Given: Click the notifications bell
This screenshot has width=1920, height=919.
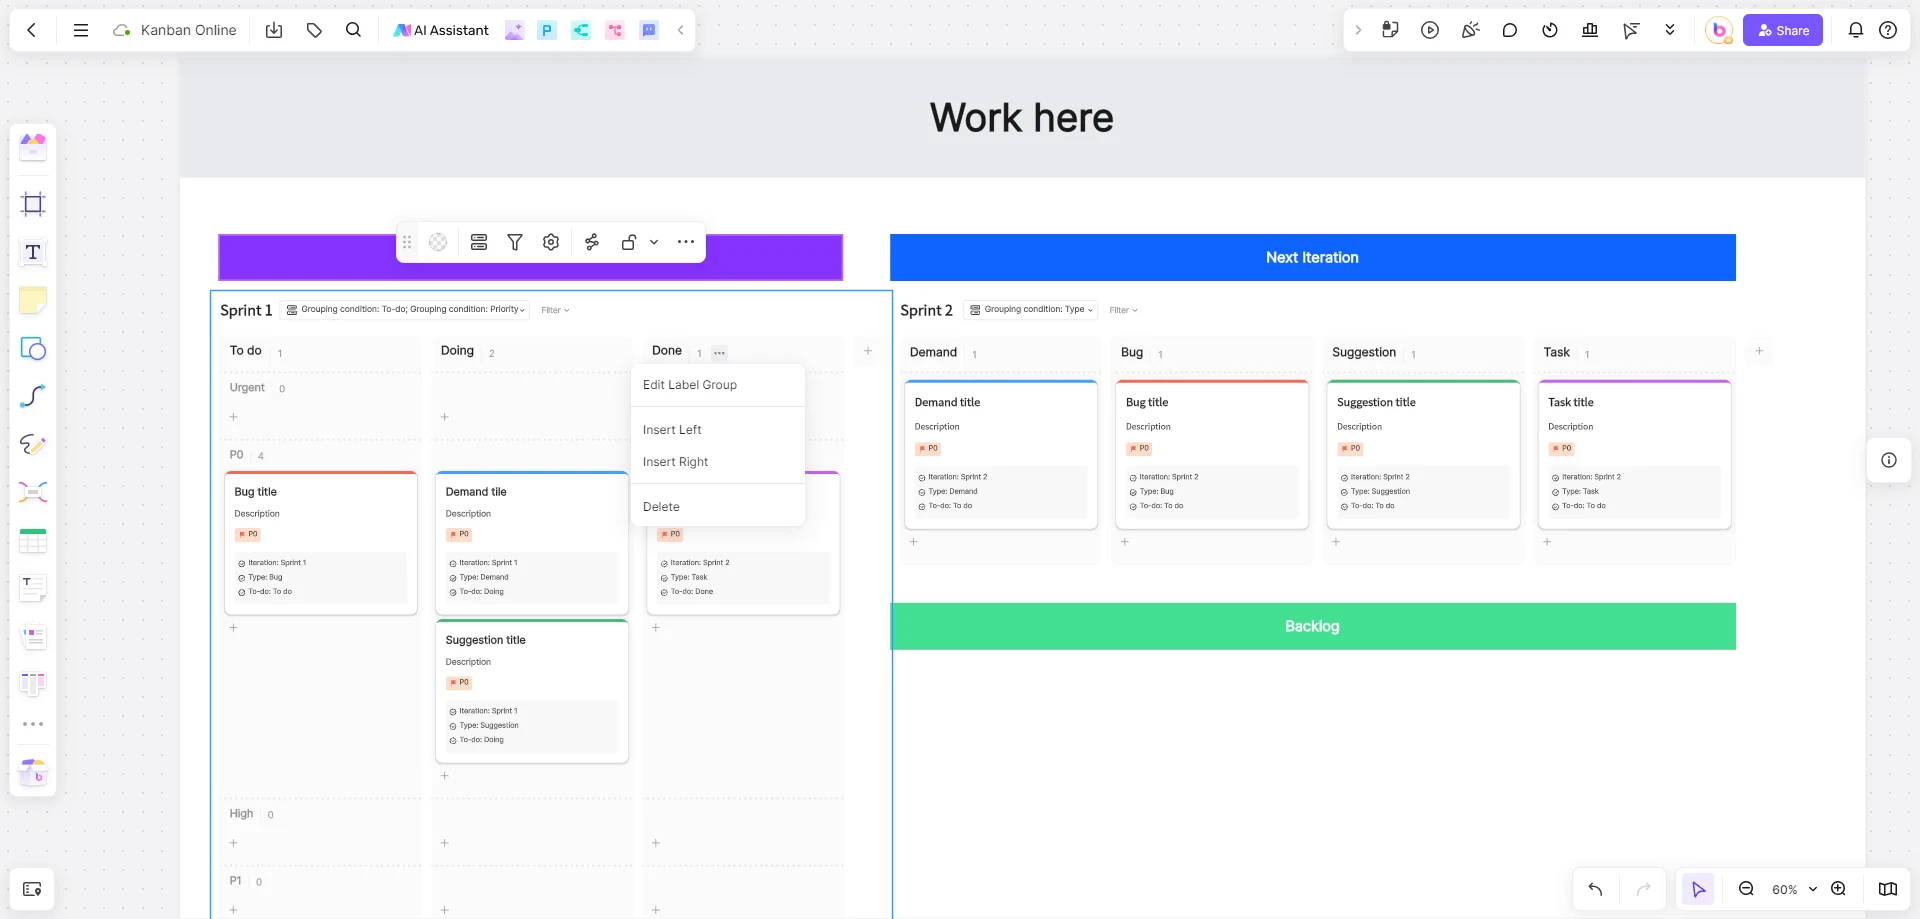Looking at the screenshot, I should [x=1856, y=30].
